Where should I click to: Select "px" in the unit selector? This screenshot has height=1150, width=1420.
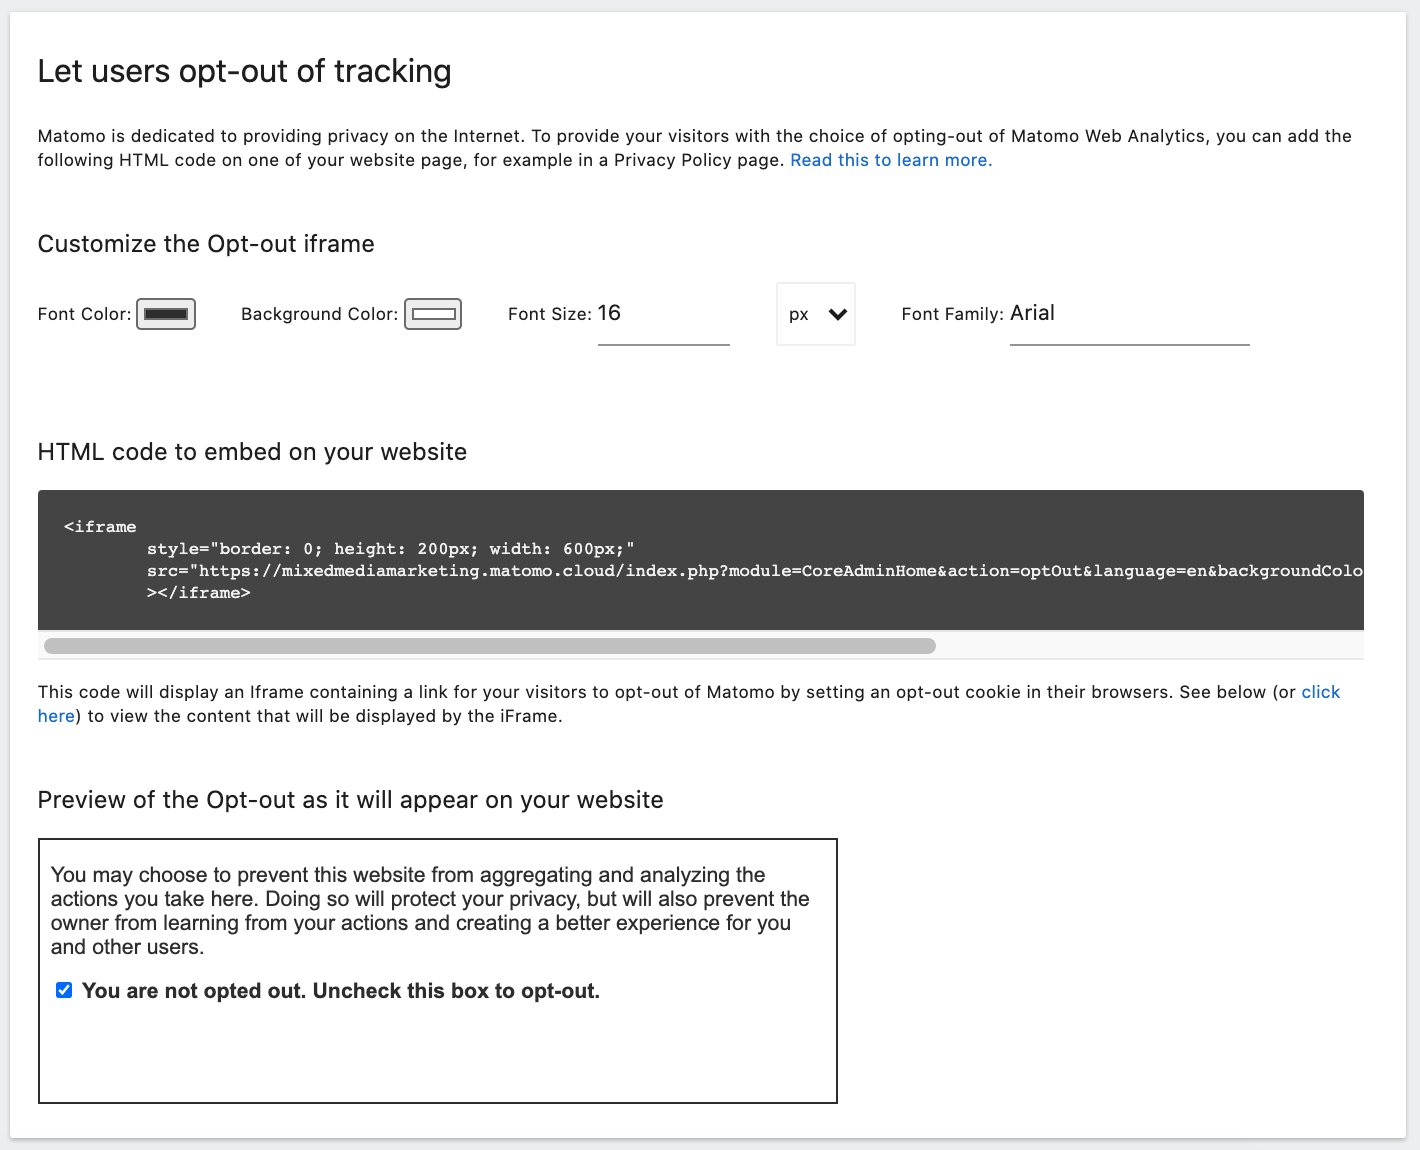pyautogui.click(x=800, y=313)
